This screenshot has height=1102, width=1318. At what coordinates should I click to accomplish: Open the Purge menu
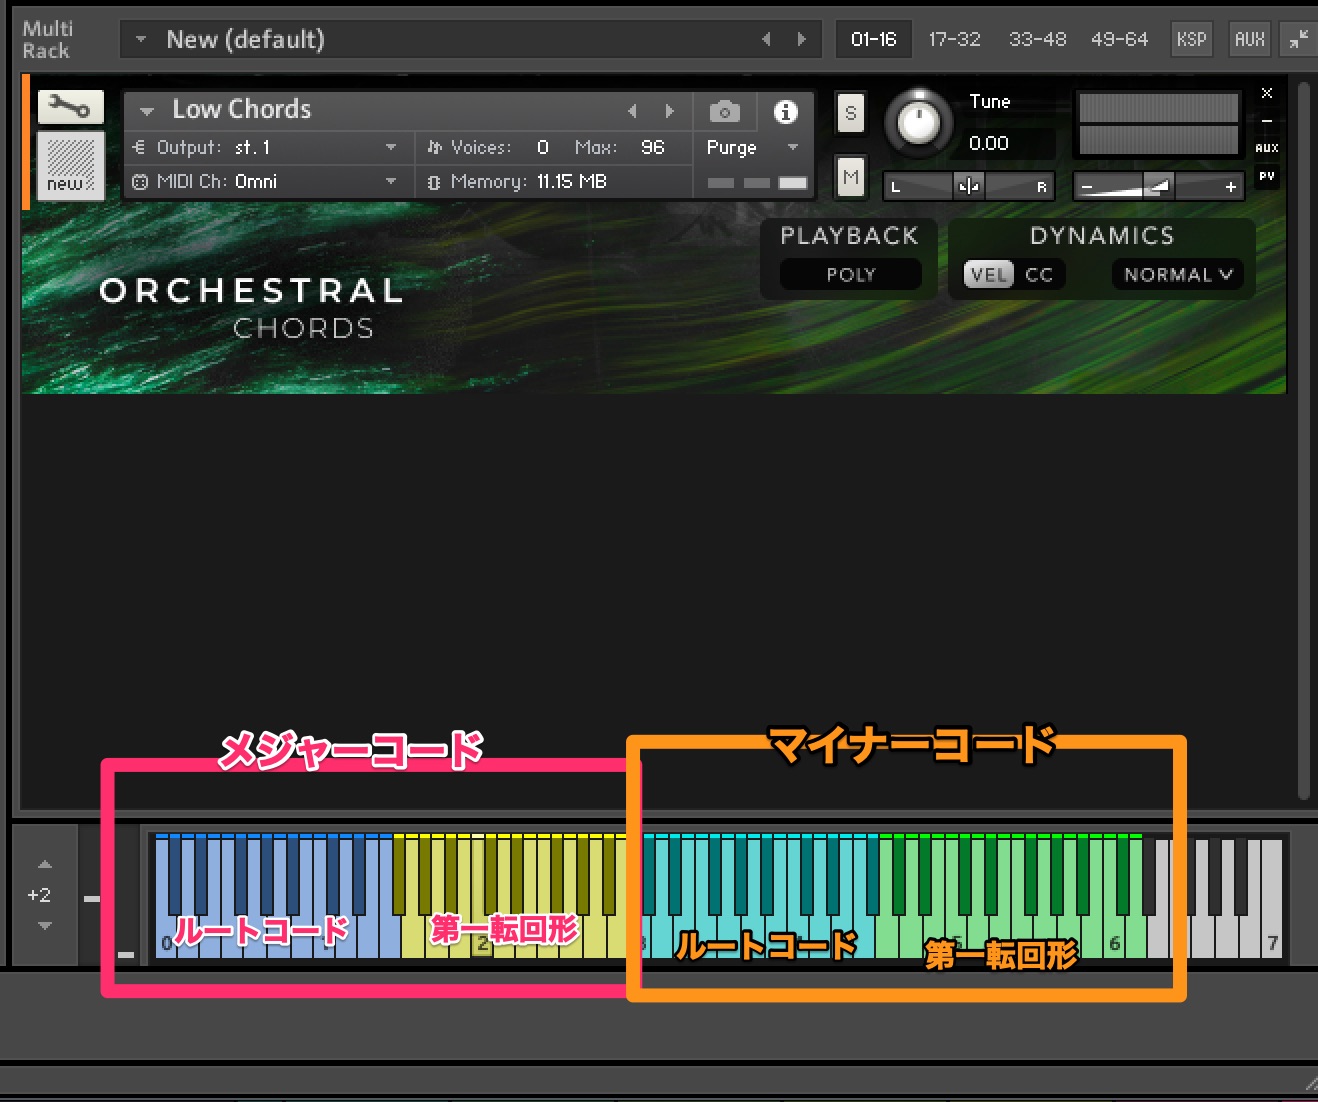pos(752,147)
